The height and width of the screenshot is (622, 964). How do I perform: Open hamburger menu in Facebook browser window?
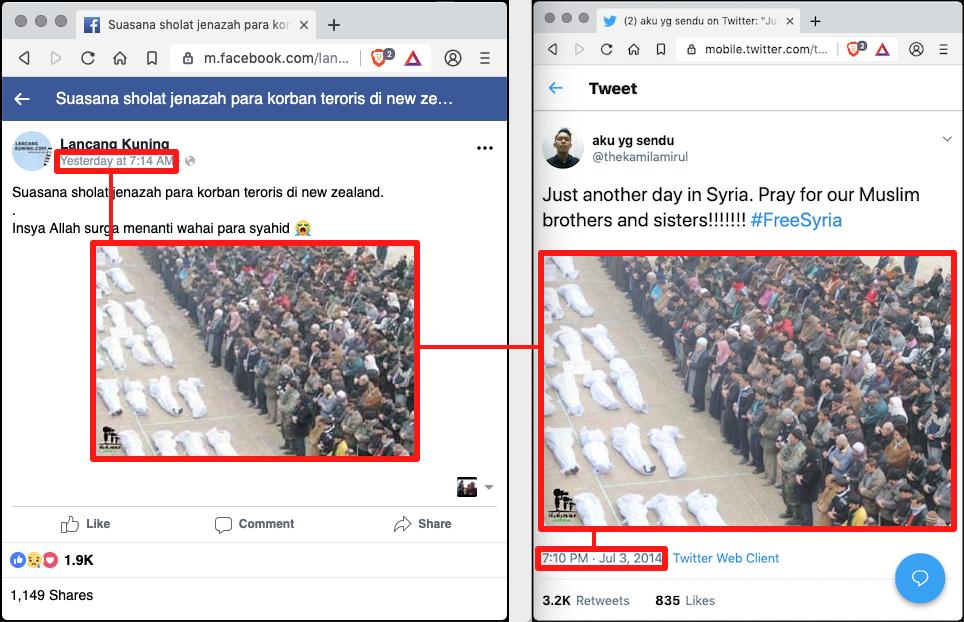[485, 58]
